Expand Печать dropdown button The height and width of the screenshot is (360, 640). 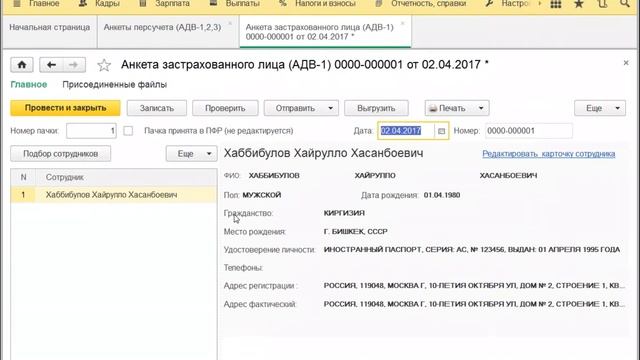tap(481, 108)
